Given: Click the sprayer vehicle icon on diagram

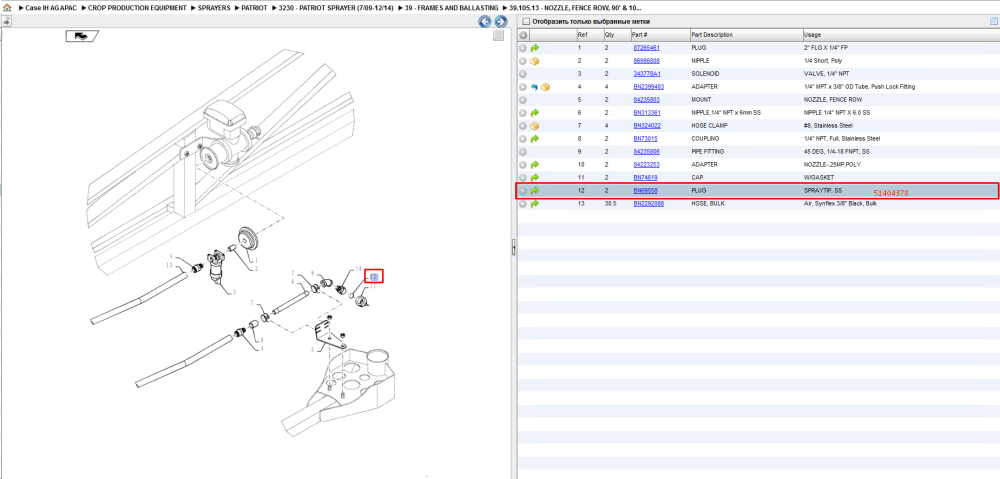Looking at the screenshot, I should pyautogui.click(x=82, y=36).
